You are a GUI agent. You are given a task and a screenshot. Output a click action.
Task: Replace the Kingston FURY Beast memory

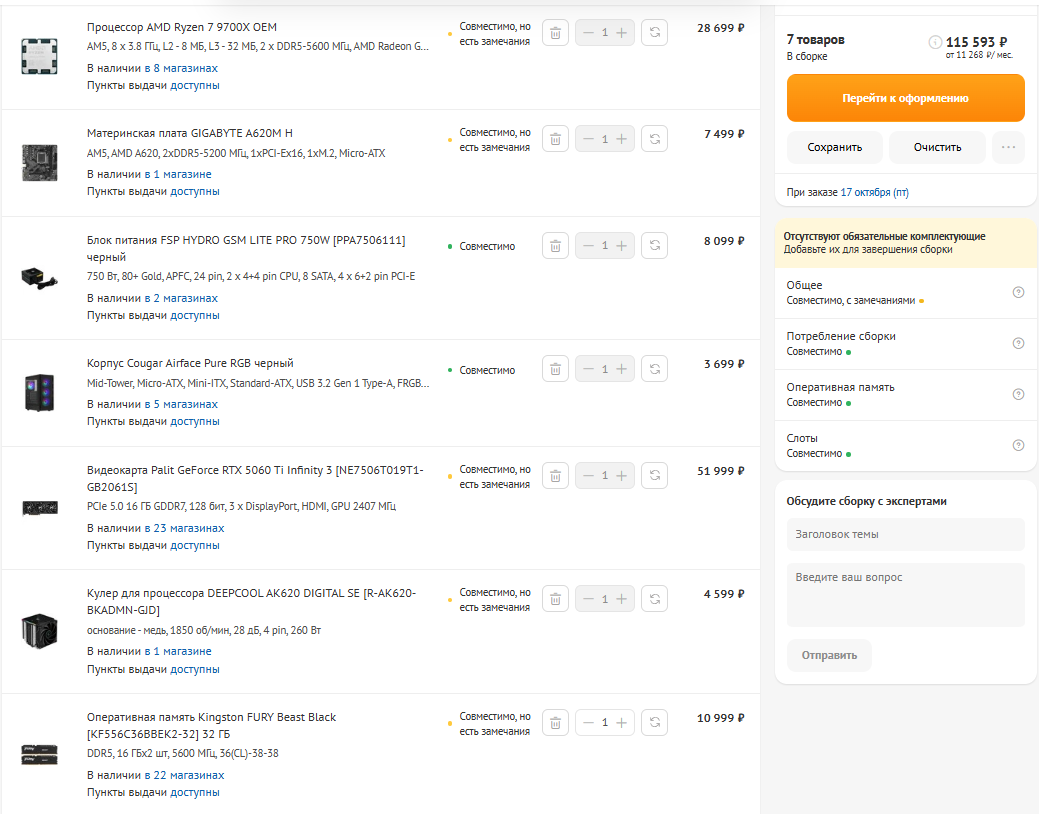click(x=655, y=723)
